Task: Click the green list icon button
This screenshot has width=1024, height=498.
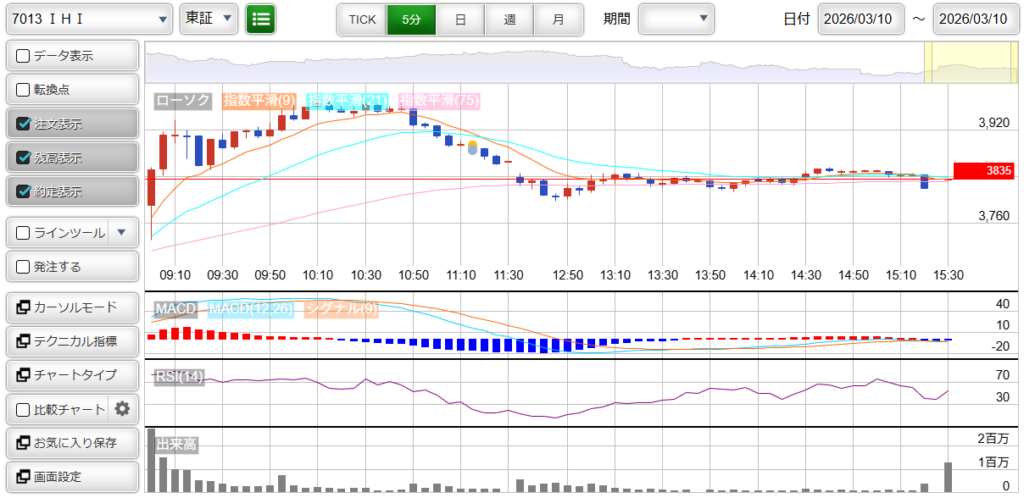Action: 261,19
